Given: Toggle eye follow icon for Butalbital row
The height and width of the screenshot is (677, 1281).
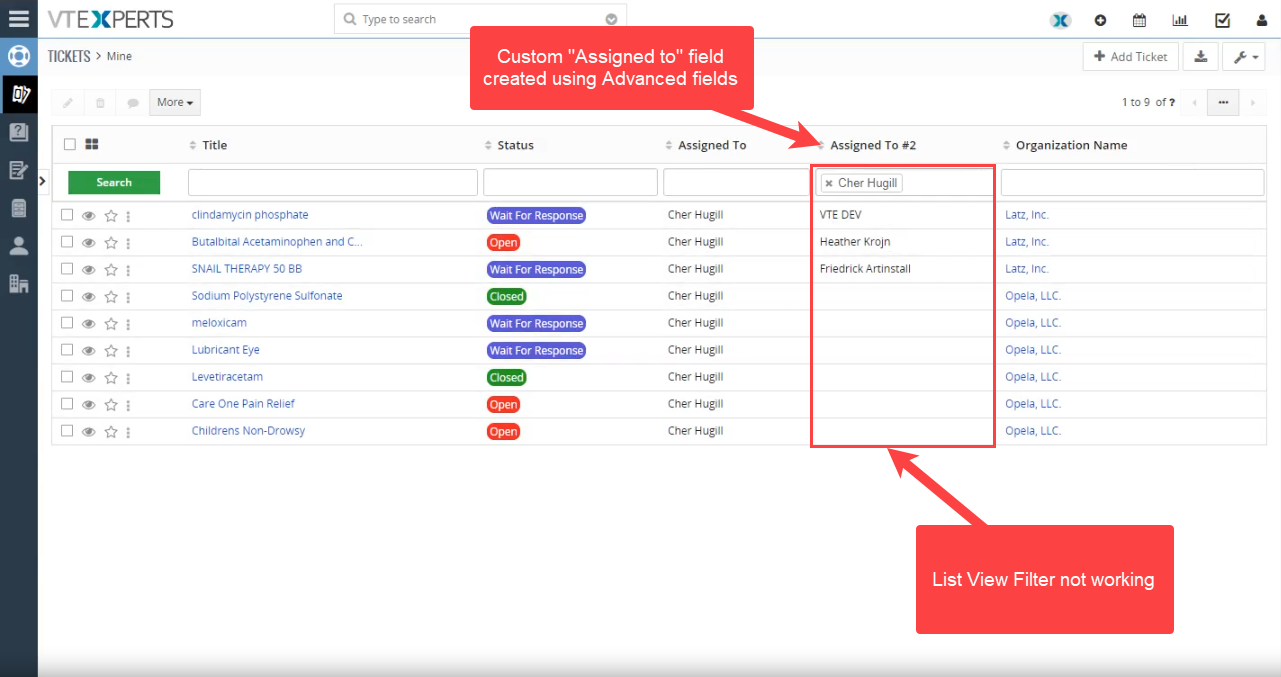Looking at the screenshot, I should [89, 242].
